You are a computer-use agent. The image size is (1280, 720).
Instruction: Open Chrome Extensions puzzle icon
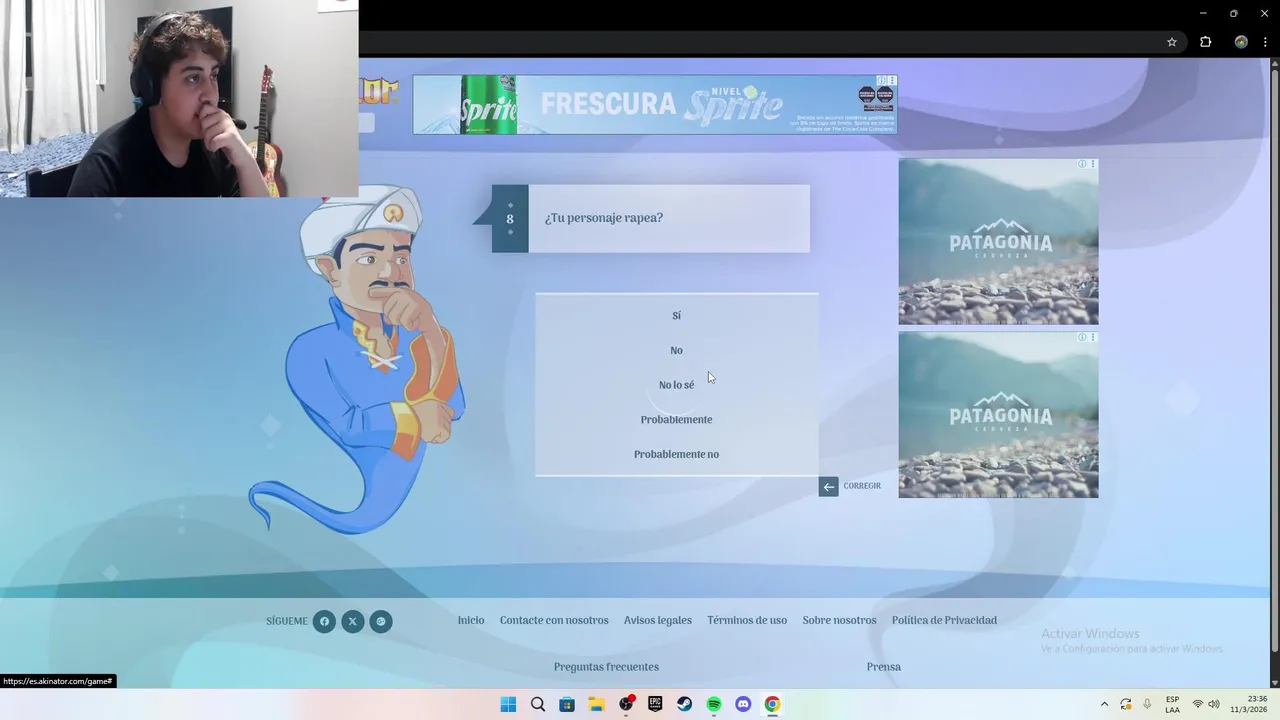coord(1205,42)
